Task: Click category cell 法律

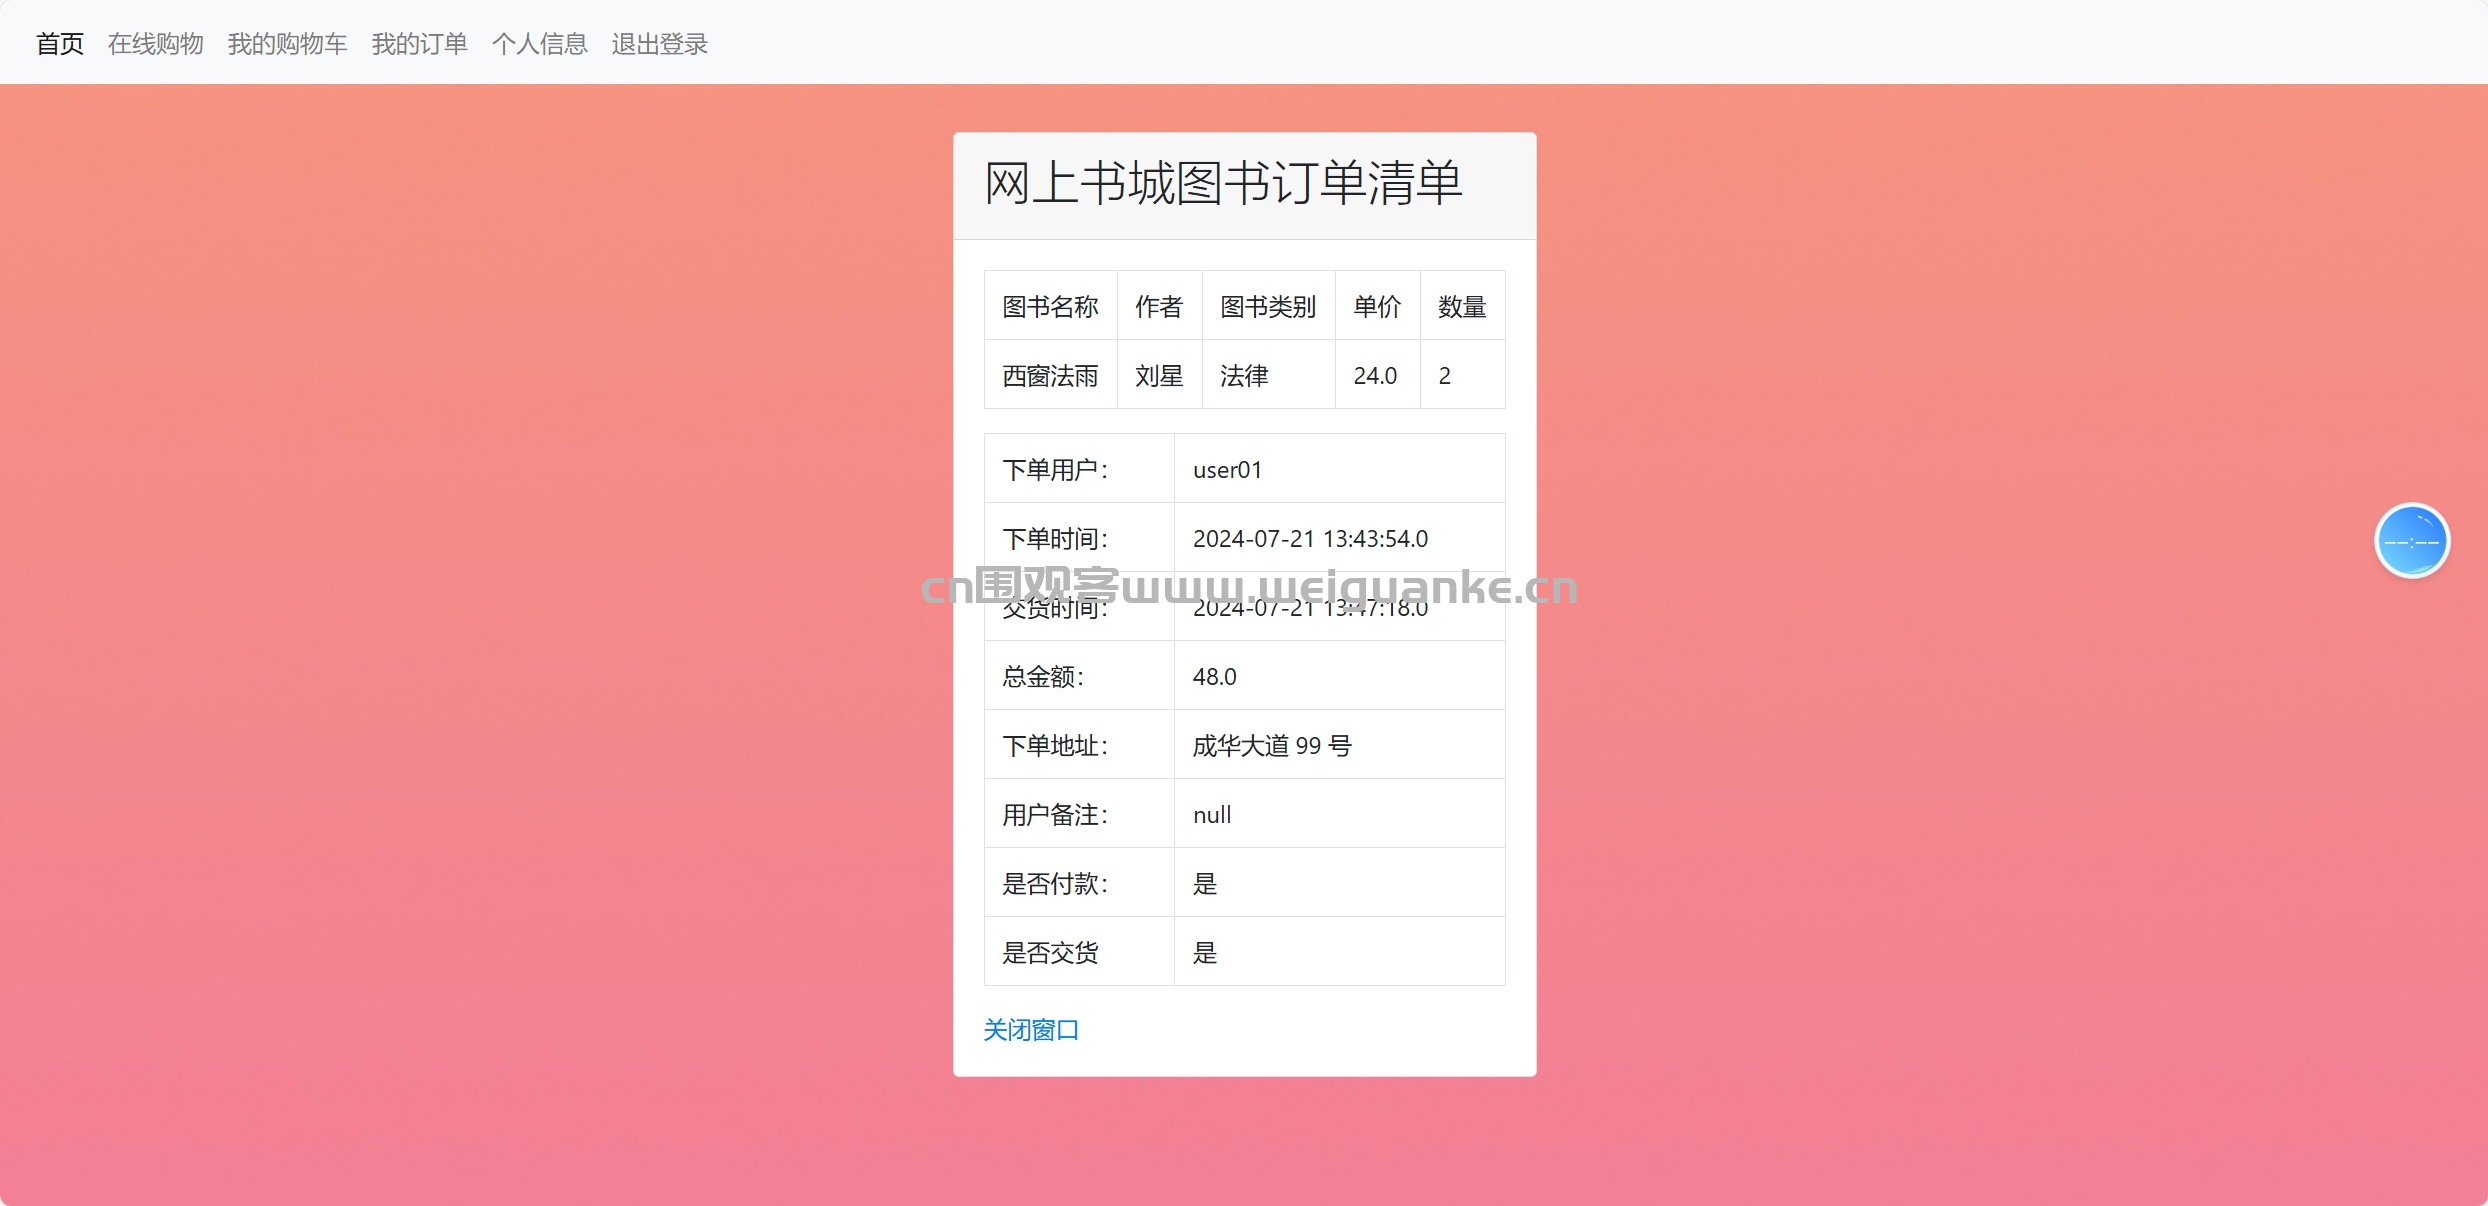Action: coord(1268,375)
